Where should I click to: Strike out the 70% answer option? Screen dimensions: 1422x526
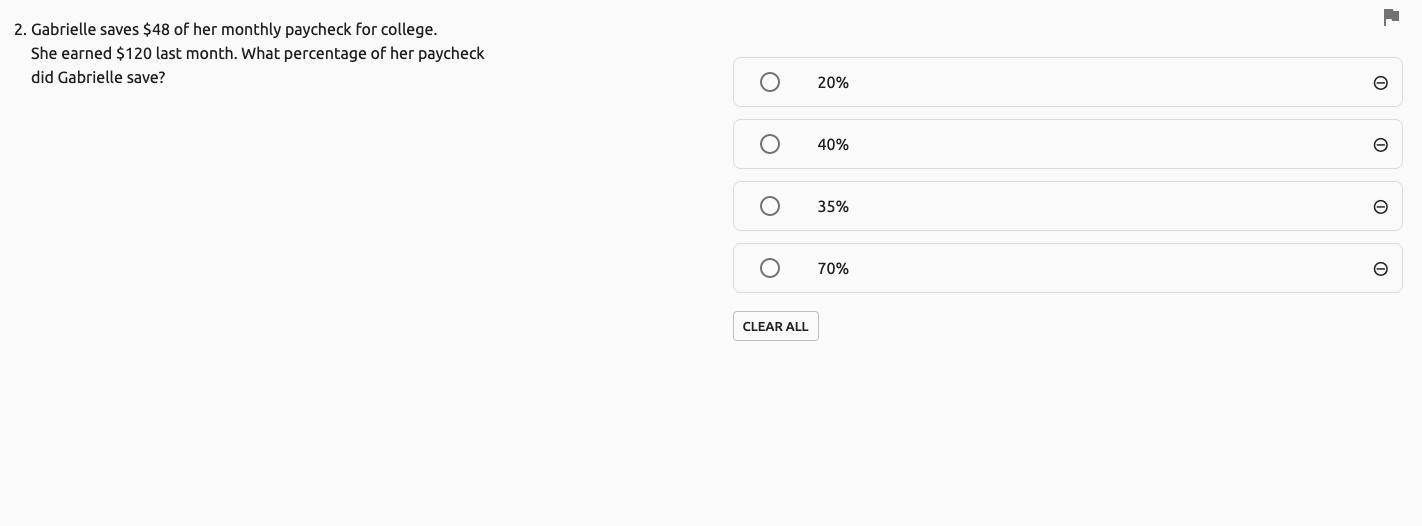click(1380, 269)
